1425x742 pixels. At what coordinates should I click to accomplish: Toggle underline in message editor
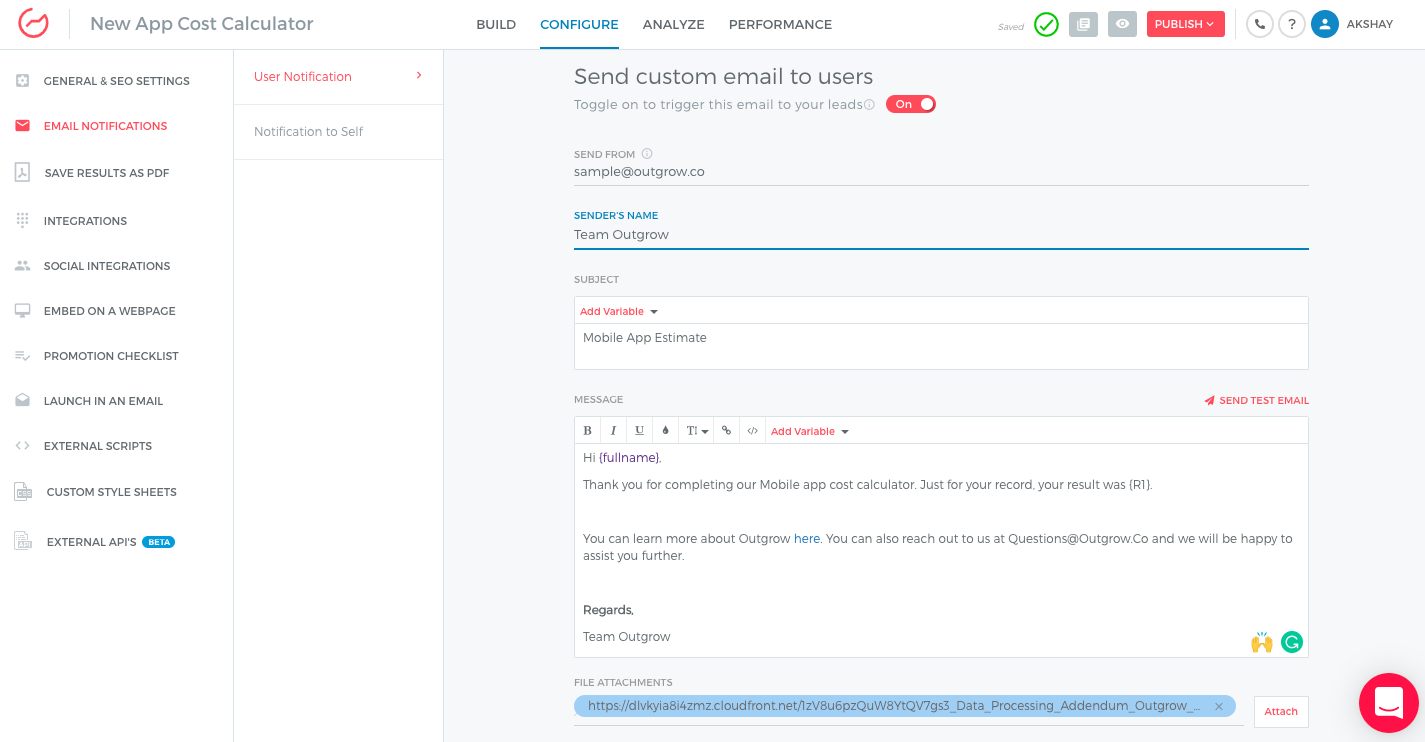pyautogui.click(x=640, y=431)
